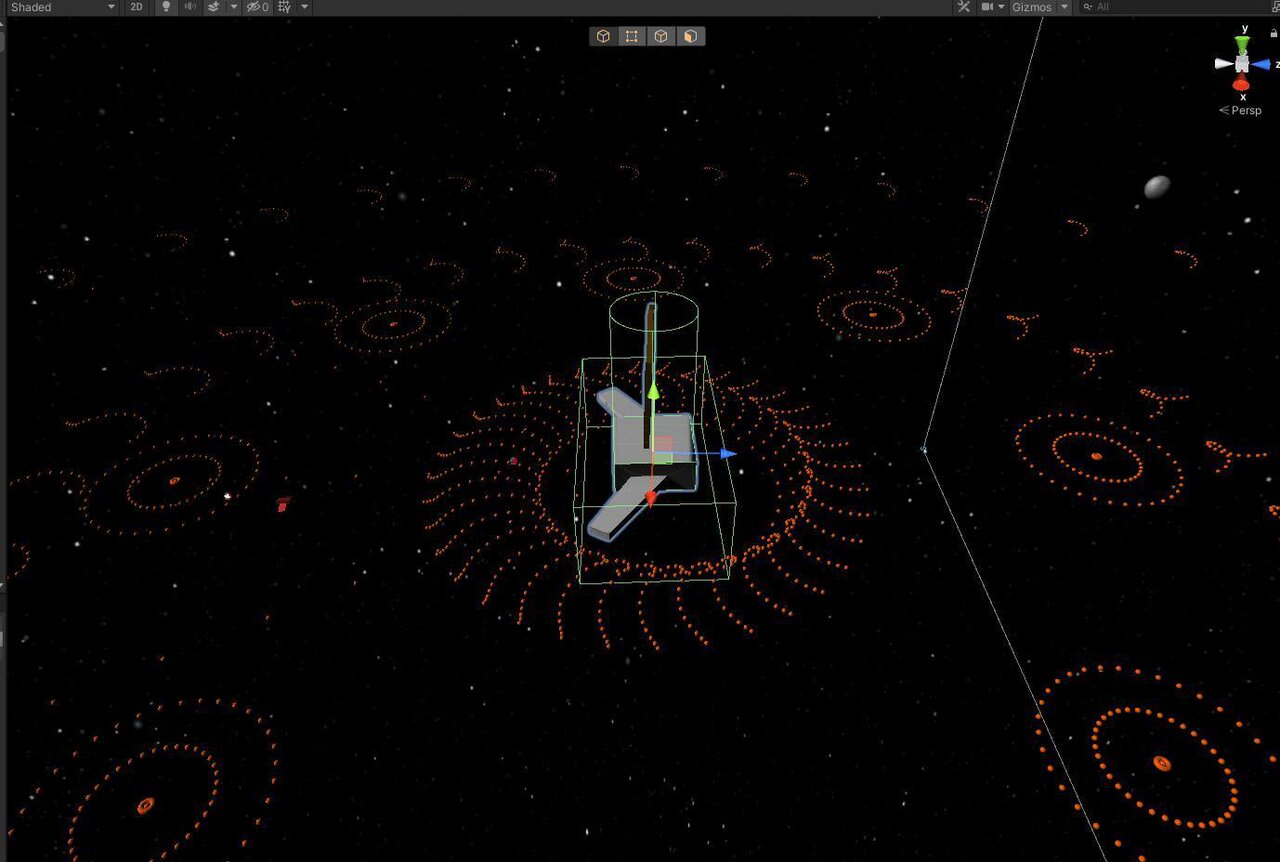The image size is (1280, 862).
Task: Toggle scene view rotation lock icon
Action: [x=1273, y=33]
